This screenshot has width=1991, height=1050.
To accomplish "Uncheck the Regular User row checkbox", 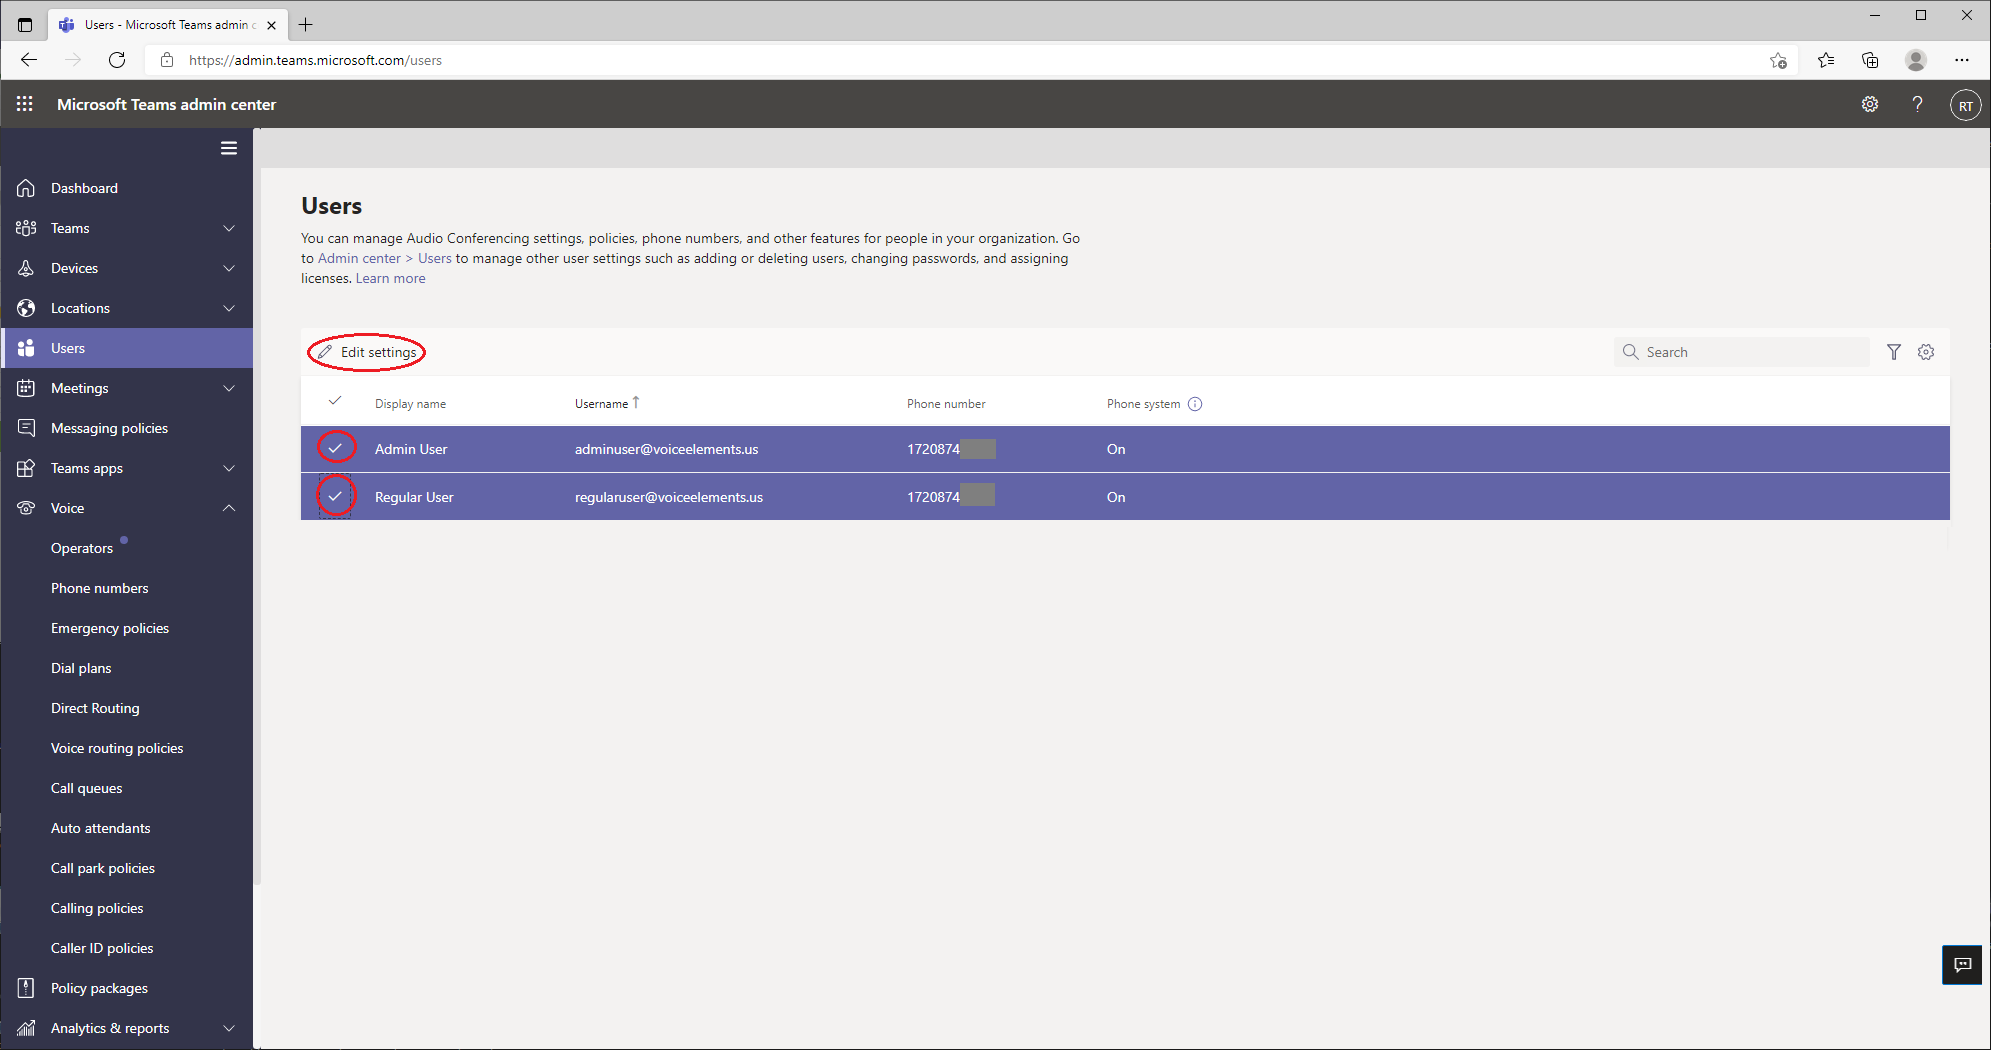I will pos(336,496).
